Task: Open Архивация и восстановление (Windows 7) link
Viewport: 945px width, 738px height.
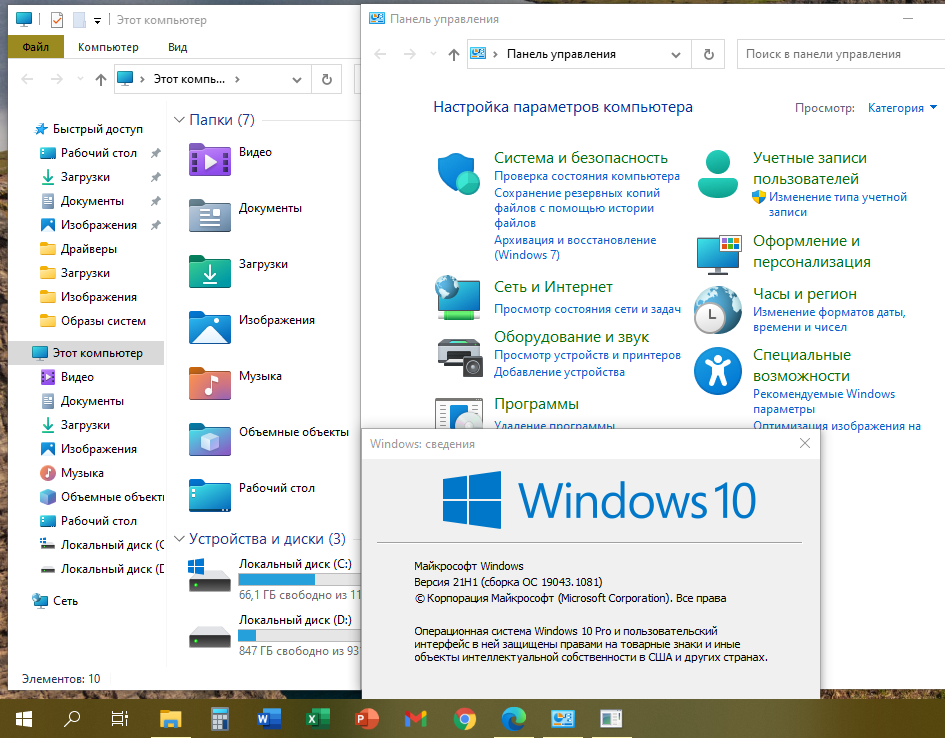Action: point(575,247)
